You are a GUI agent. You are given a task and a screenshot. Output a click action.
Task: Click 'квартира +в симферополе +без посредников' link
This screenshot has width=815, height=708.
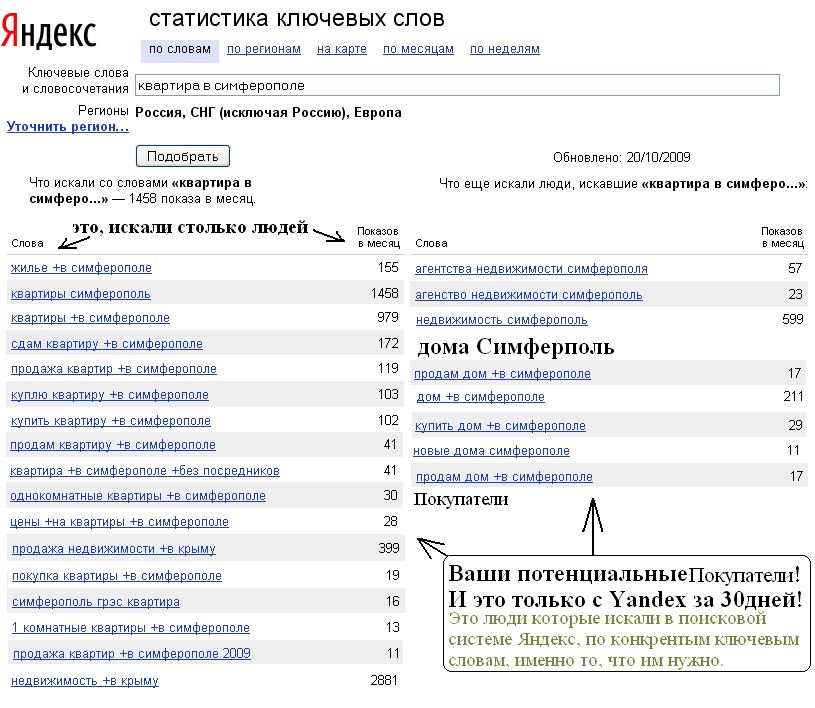click(x=145, y=471)
